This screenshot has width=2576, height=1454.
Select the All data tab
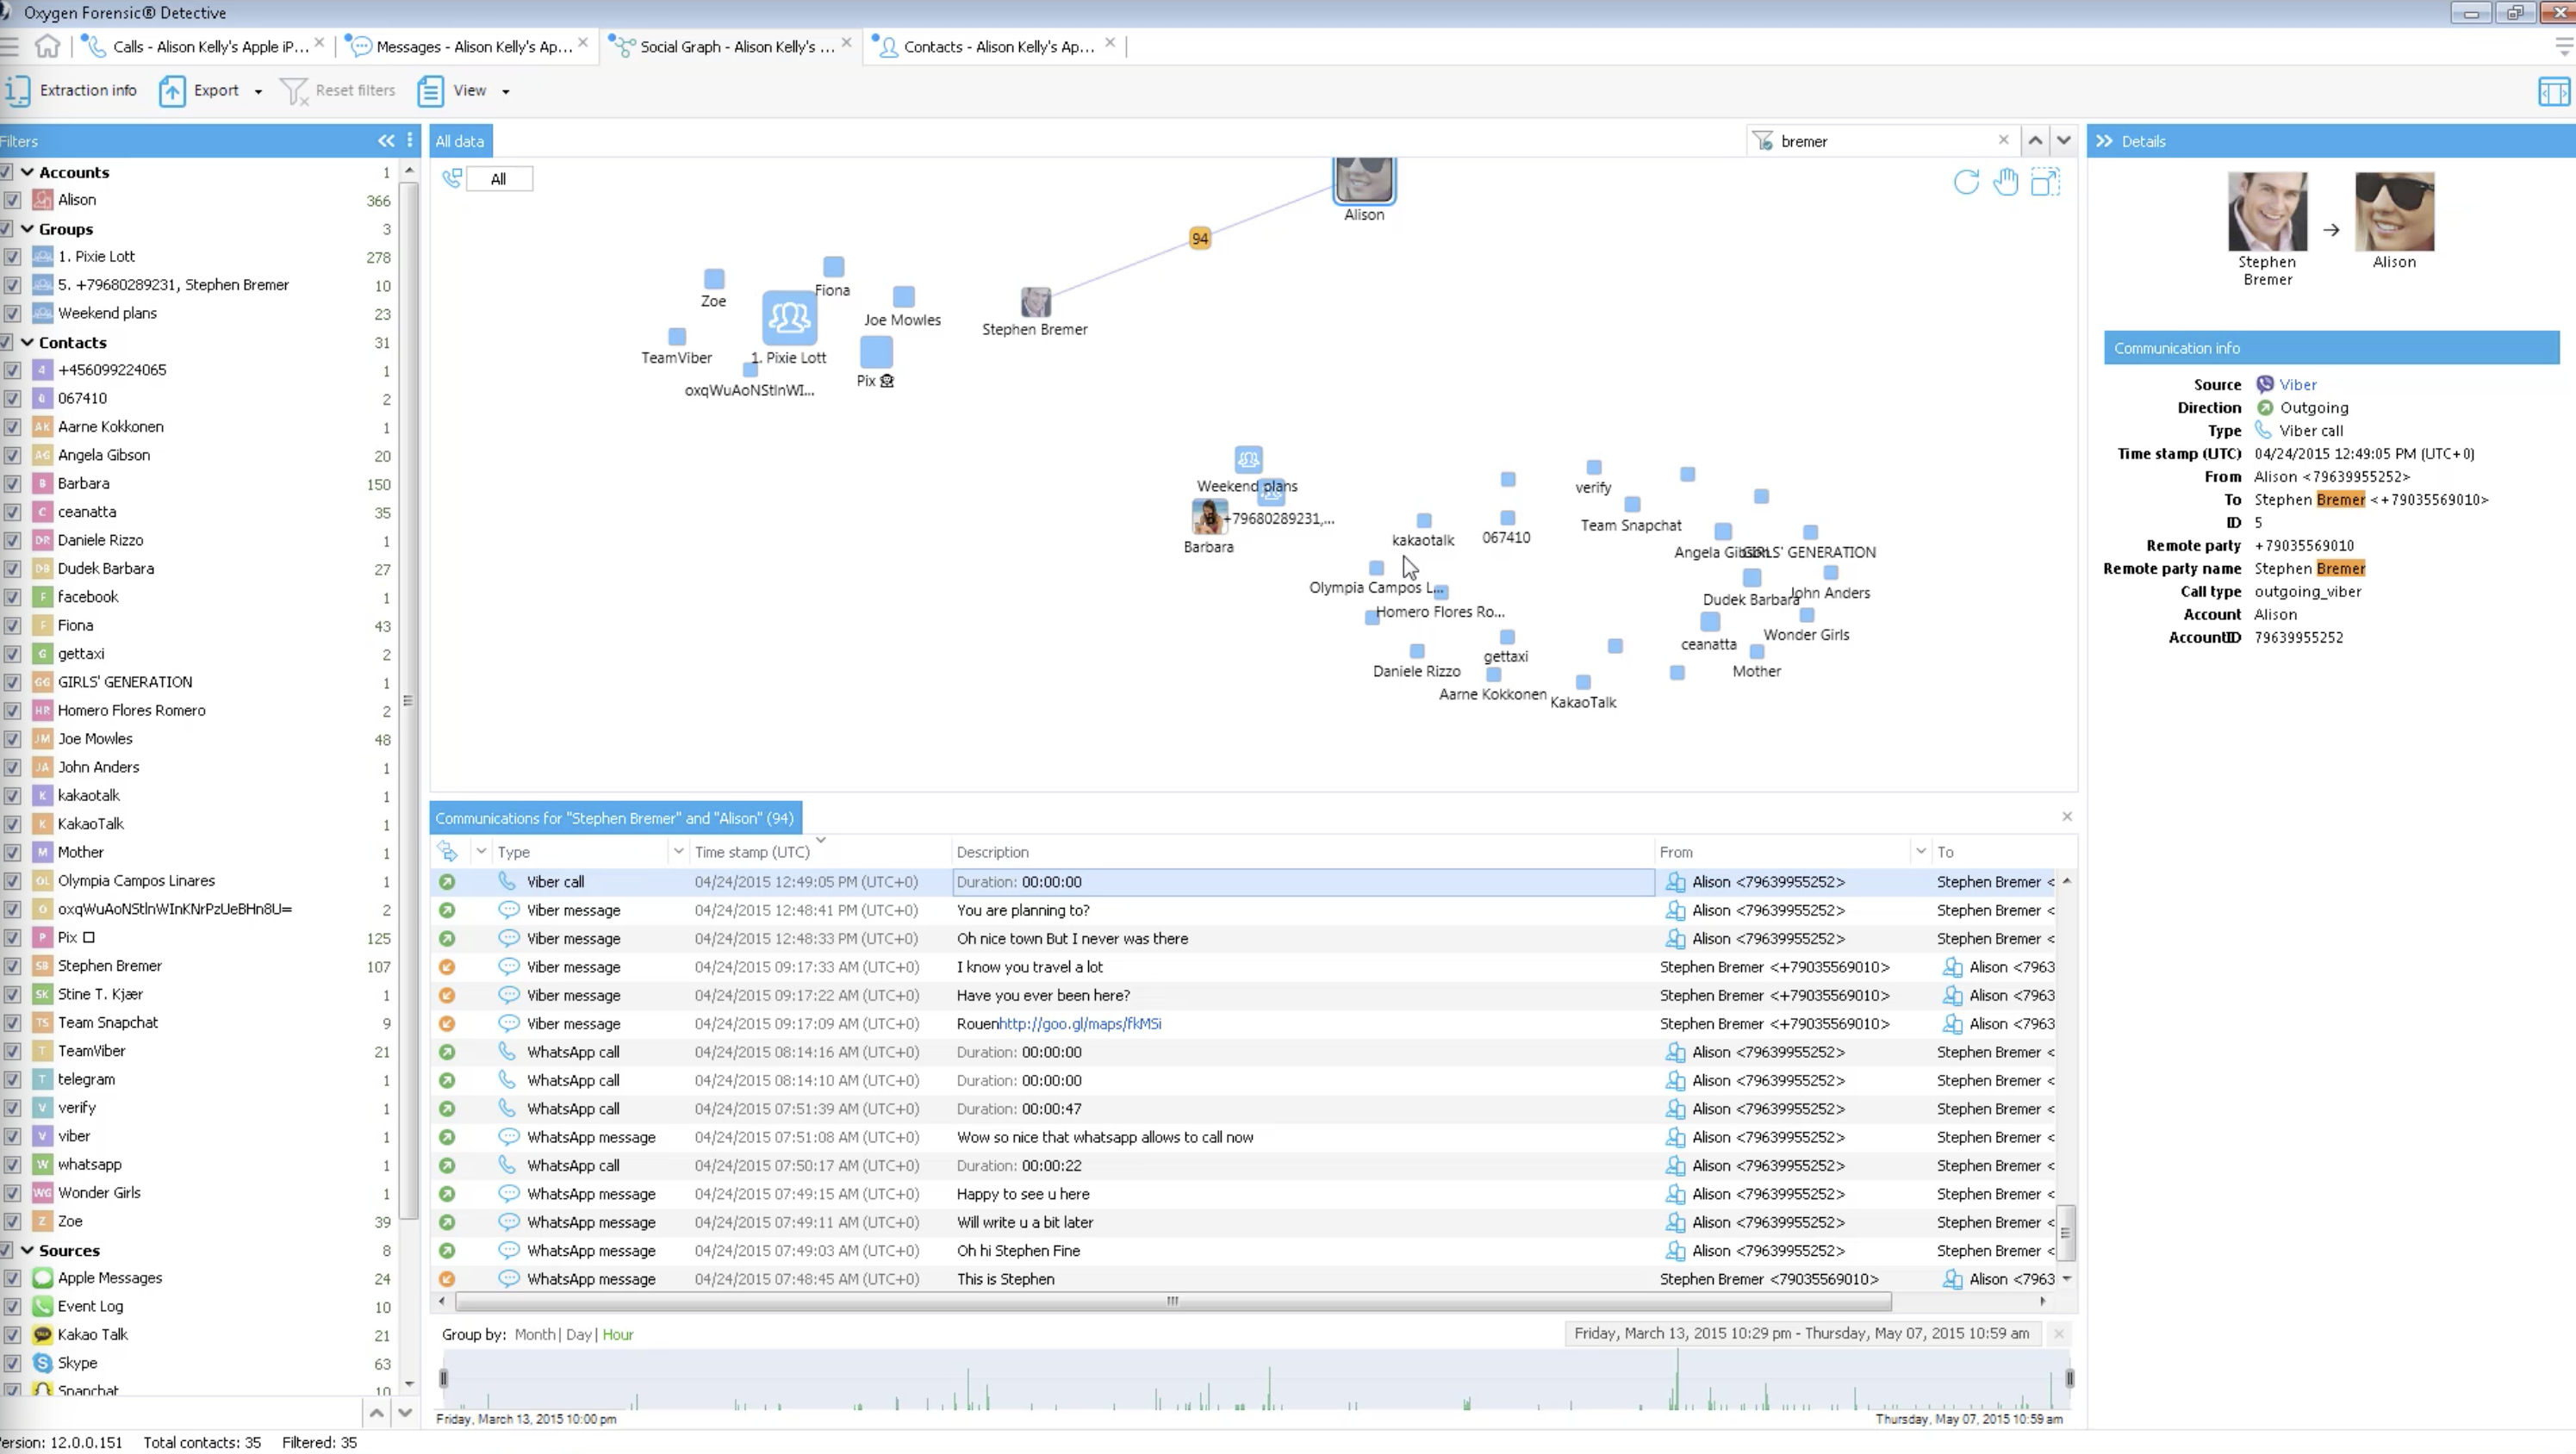click(460, 141)
